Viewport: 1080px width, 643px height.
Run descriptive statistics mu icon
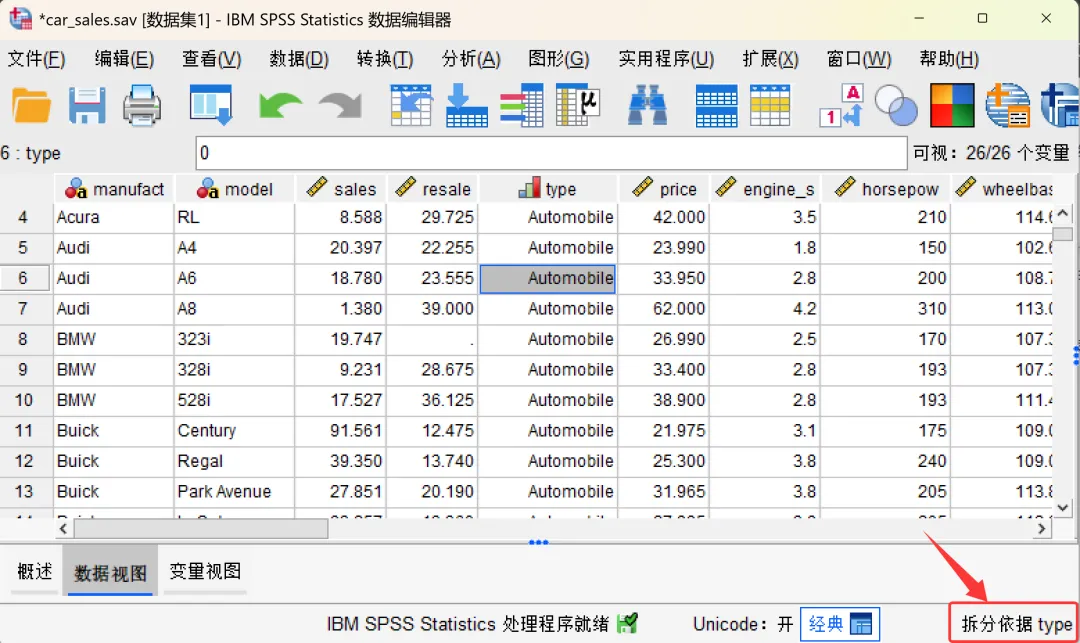coord(577,105)
